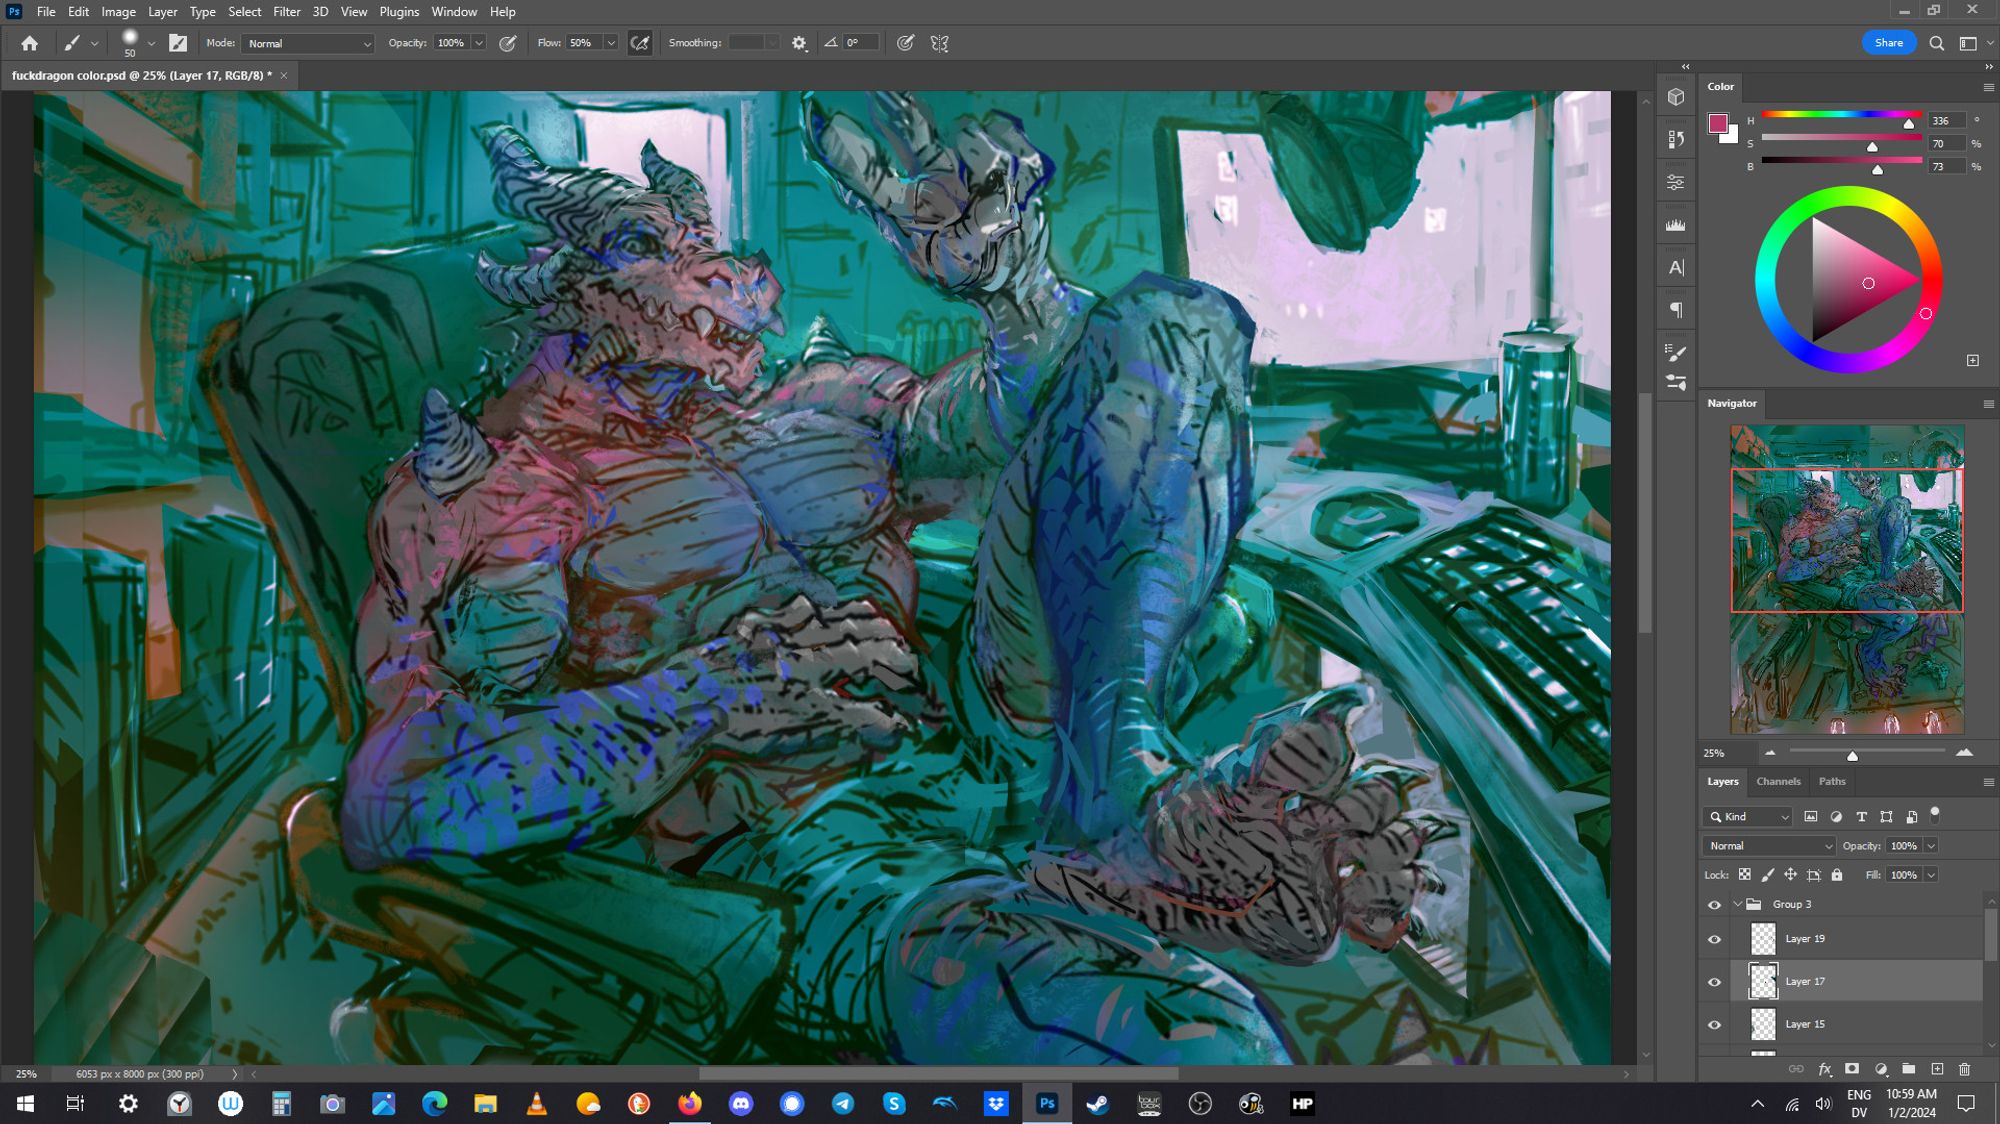
Task: Zoom in with Navigator large mountains
Action: 1965,752
